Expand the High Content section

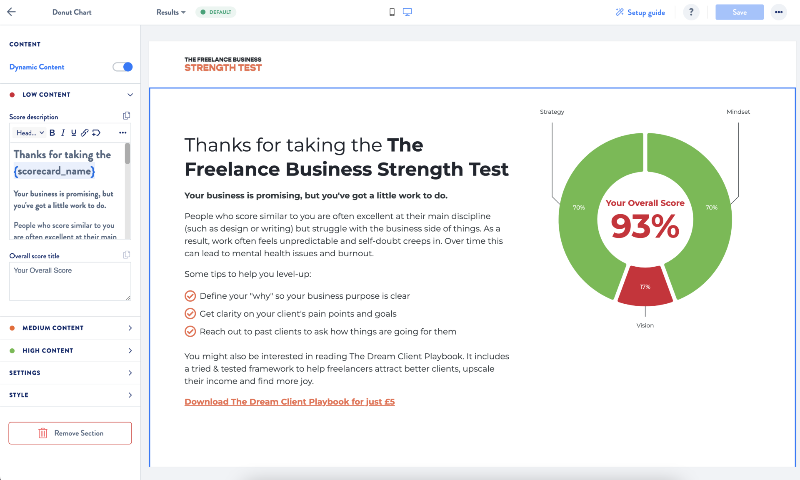pyautogui.click(x=70, y=350)
